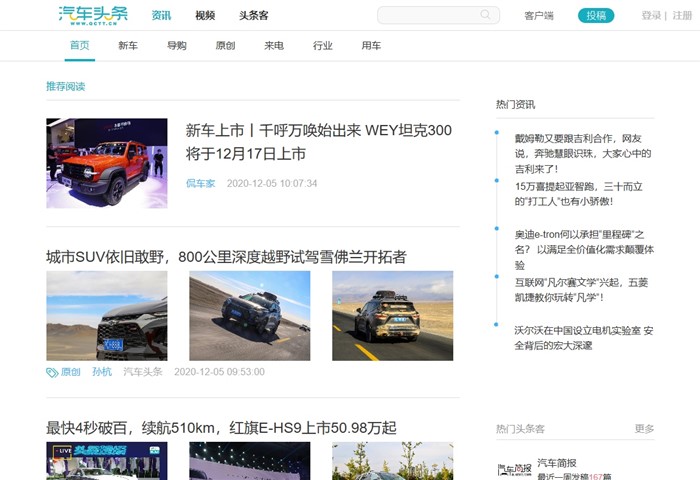Open 城市SUV依旧敢野 article headline
This screenshot has height=480, width=700.
click(226, 257)
